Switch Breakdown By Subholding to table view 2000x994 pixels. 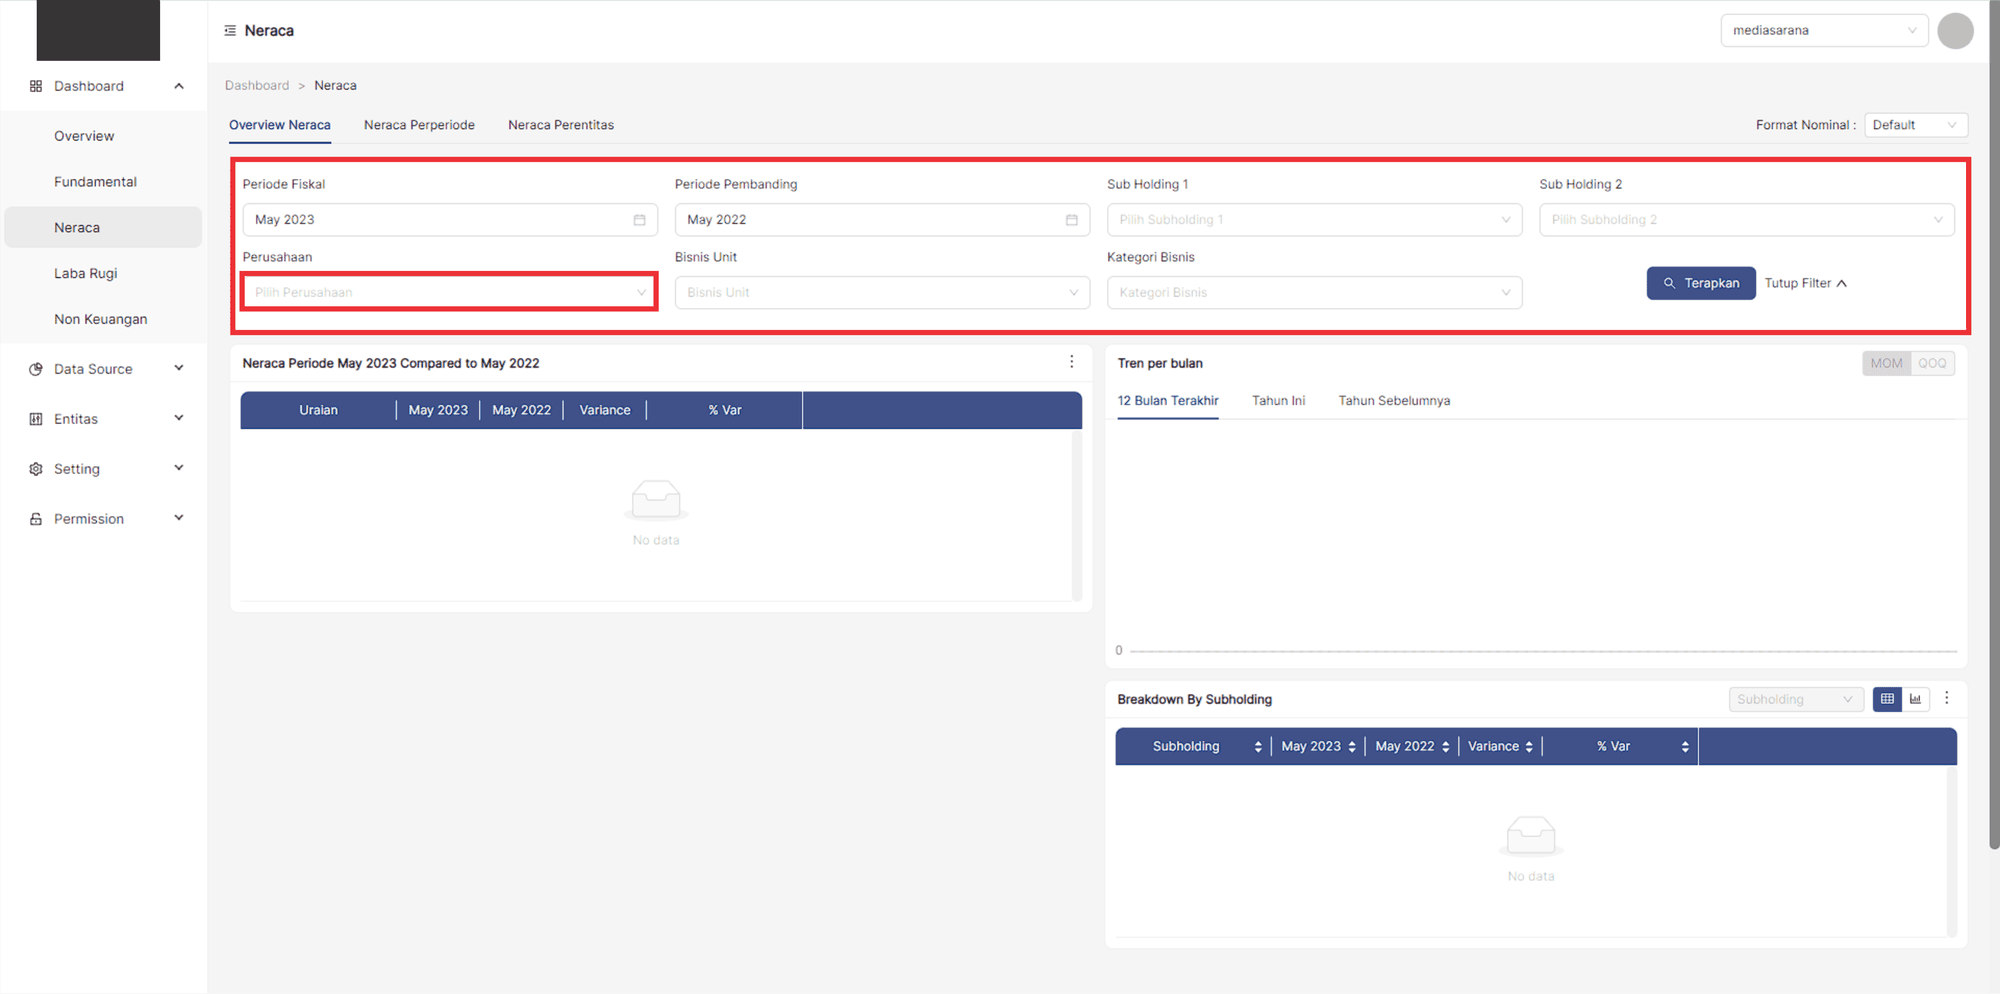click(x=1887, y=699)
